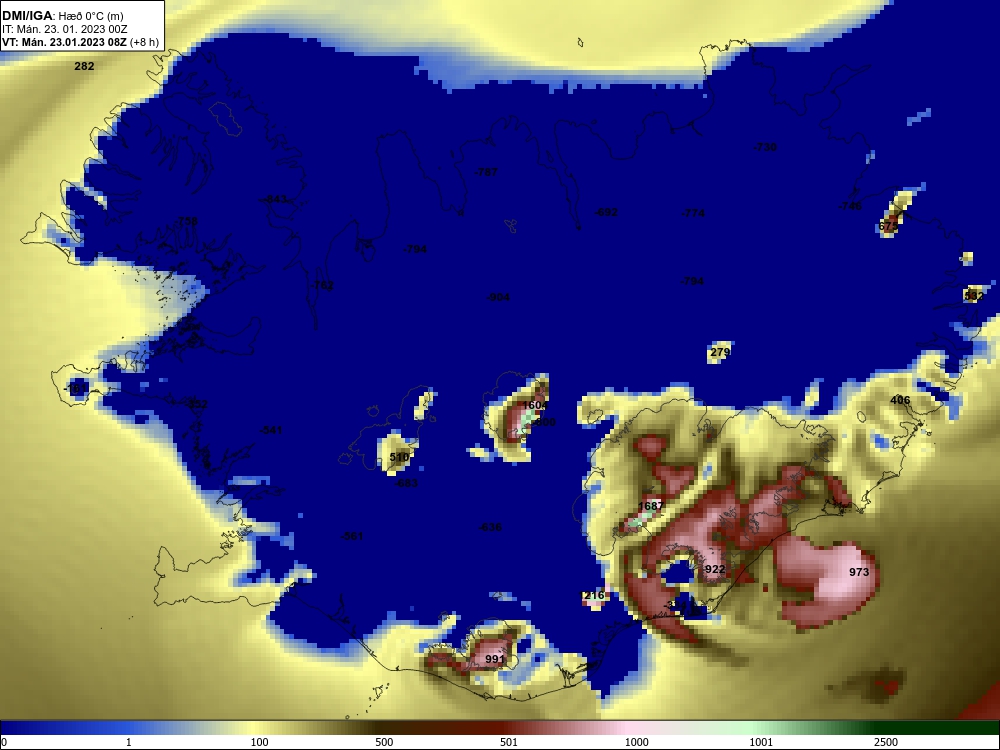Viewport: 1000px width, 750px height.
Task: Click the map value 1687
Action: [x=651, y=506]
